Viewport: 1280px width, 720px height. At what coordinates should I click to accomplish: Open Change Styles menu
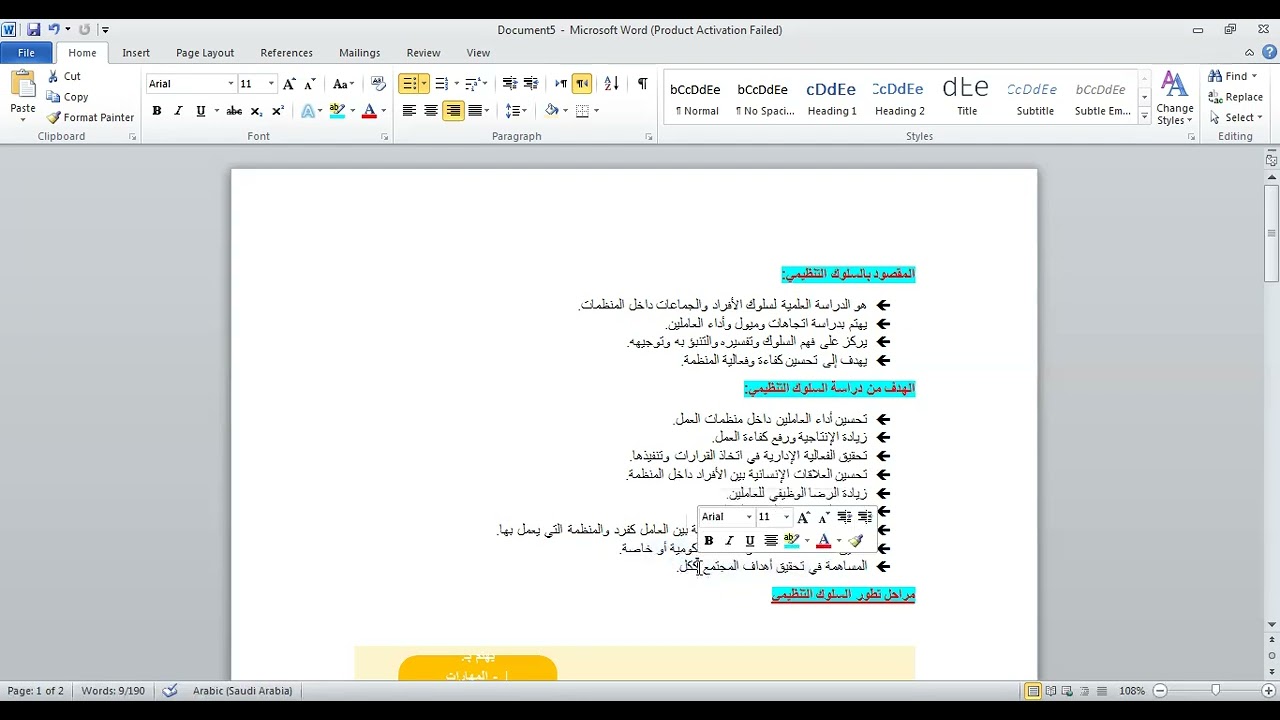coord(1175,98)
